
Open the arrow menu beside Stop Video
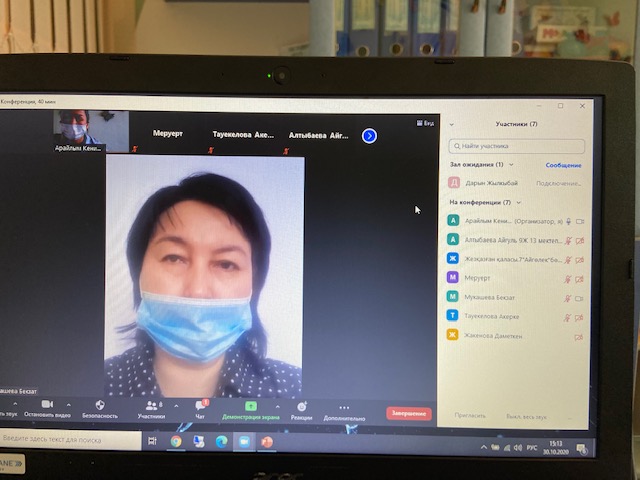pos(72,404)
